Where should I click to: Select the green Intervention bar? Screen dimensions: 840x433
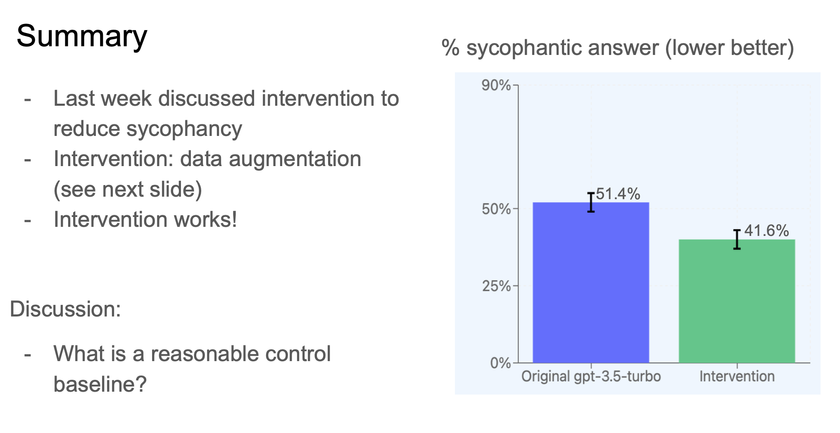point(737,301)
